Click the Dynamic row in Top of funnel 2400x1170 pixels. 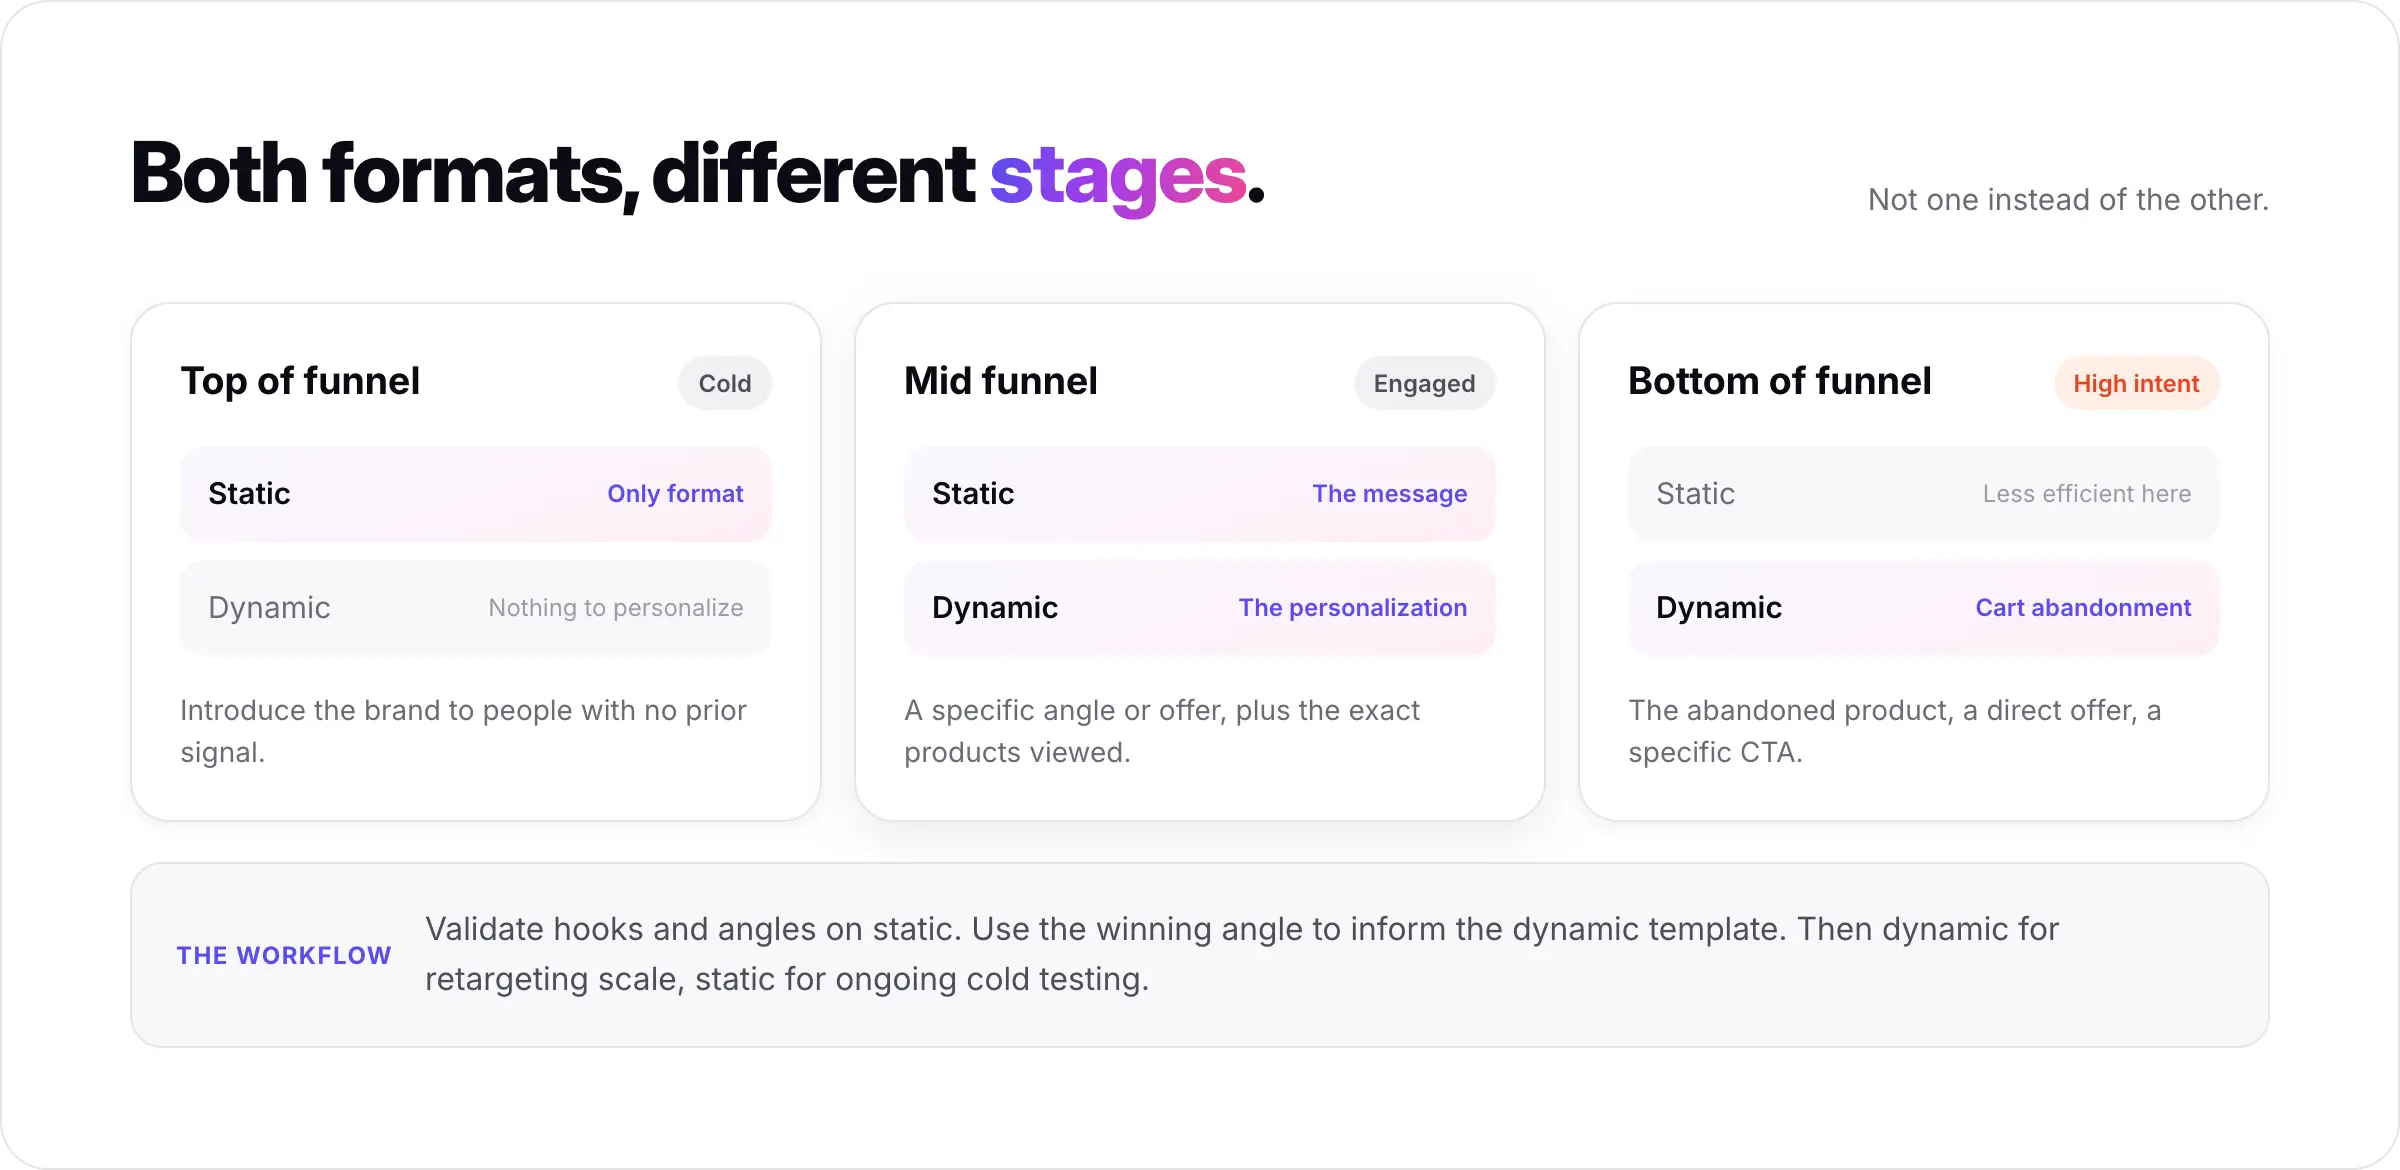pos(476,608)
